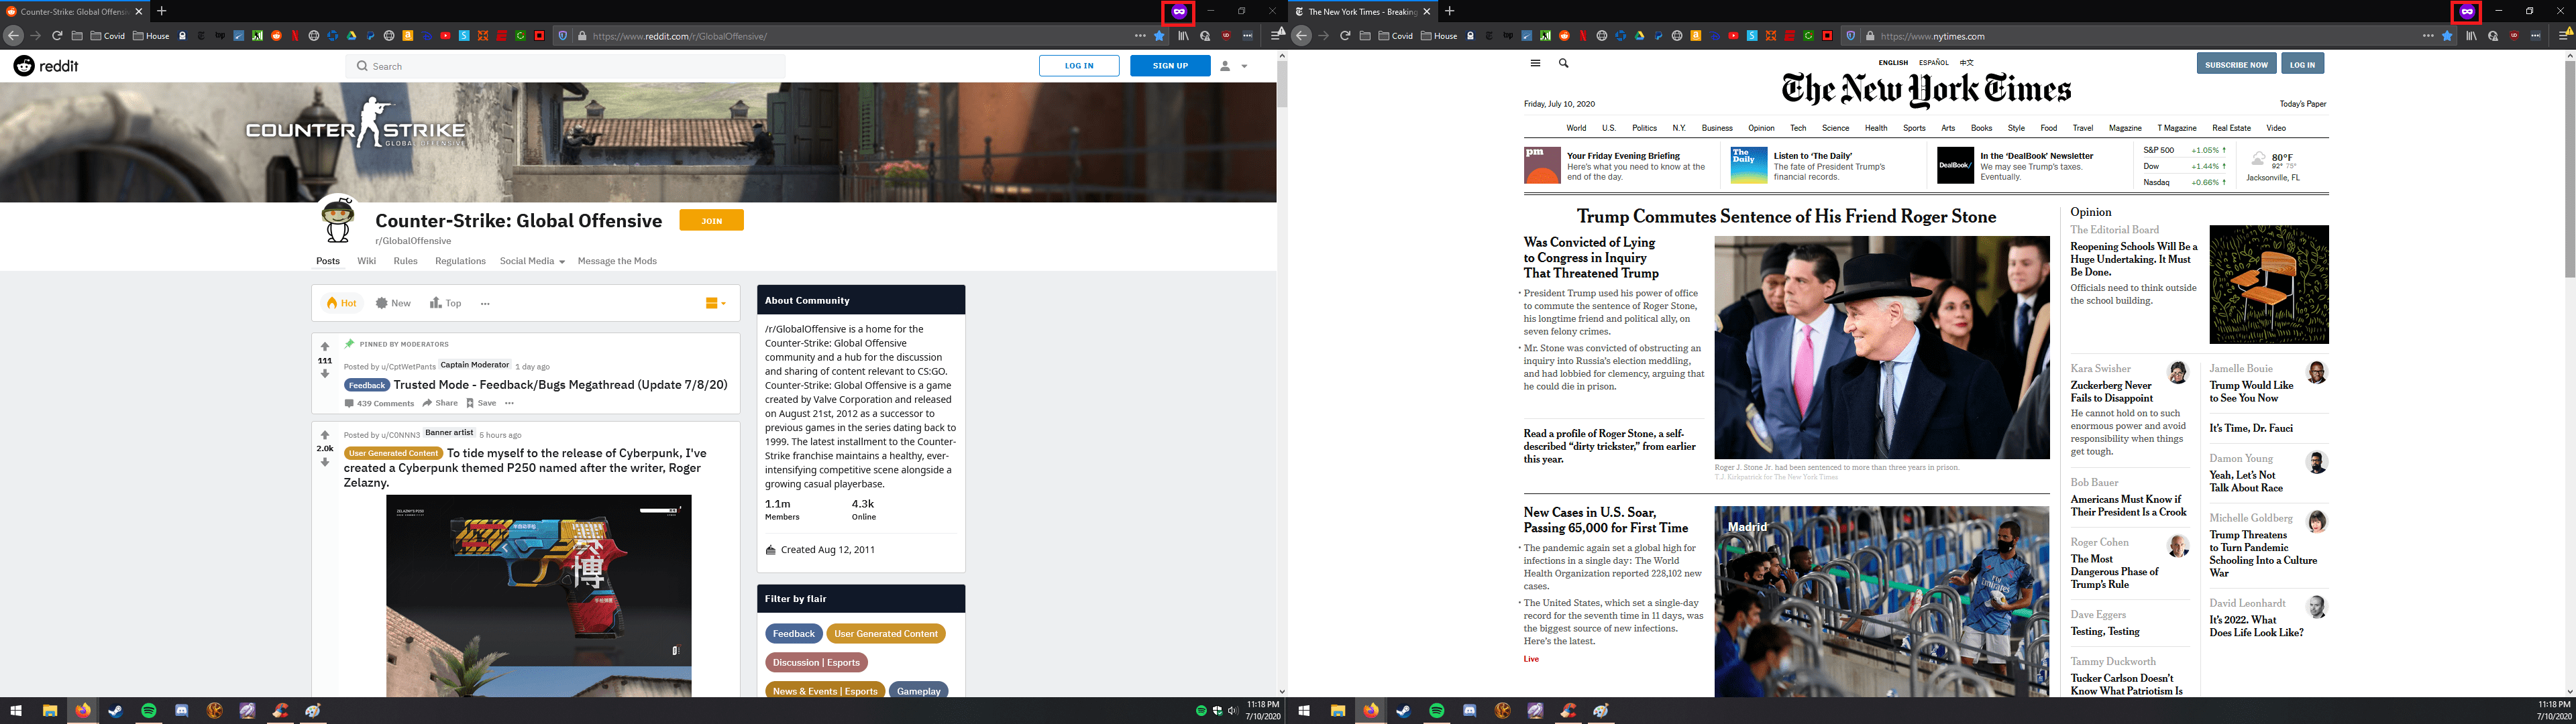The height and width of the screenshot is (724, 2576).
Task: Expand the Social Media dropdown
Action: (532, 261)
